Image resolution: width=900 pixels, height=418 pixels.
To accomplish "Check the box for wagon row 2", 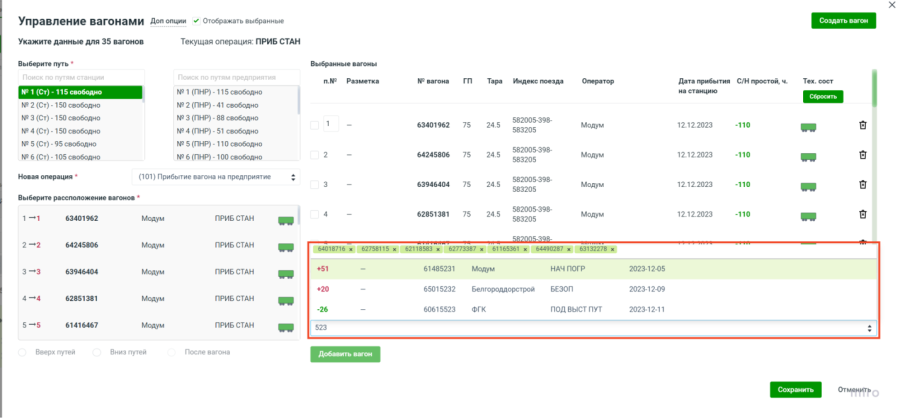I will coord(314,155).
